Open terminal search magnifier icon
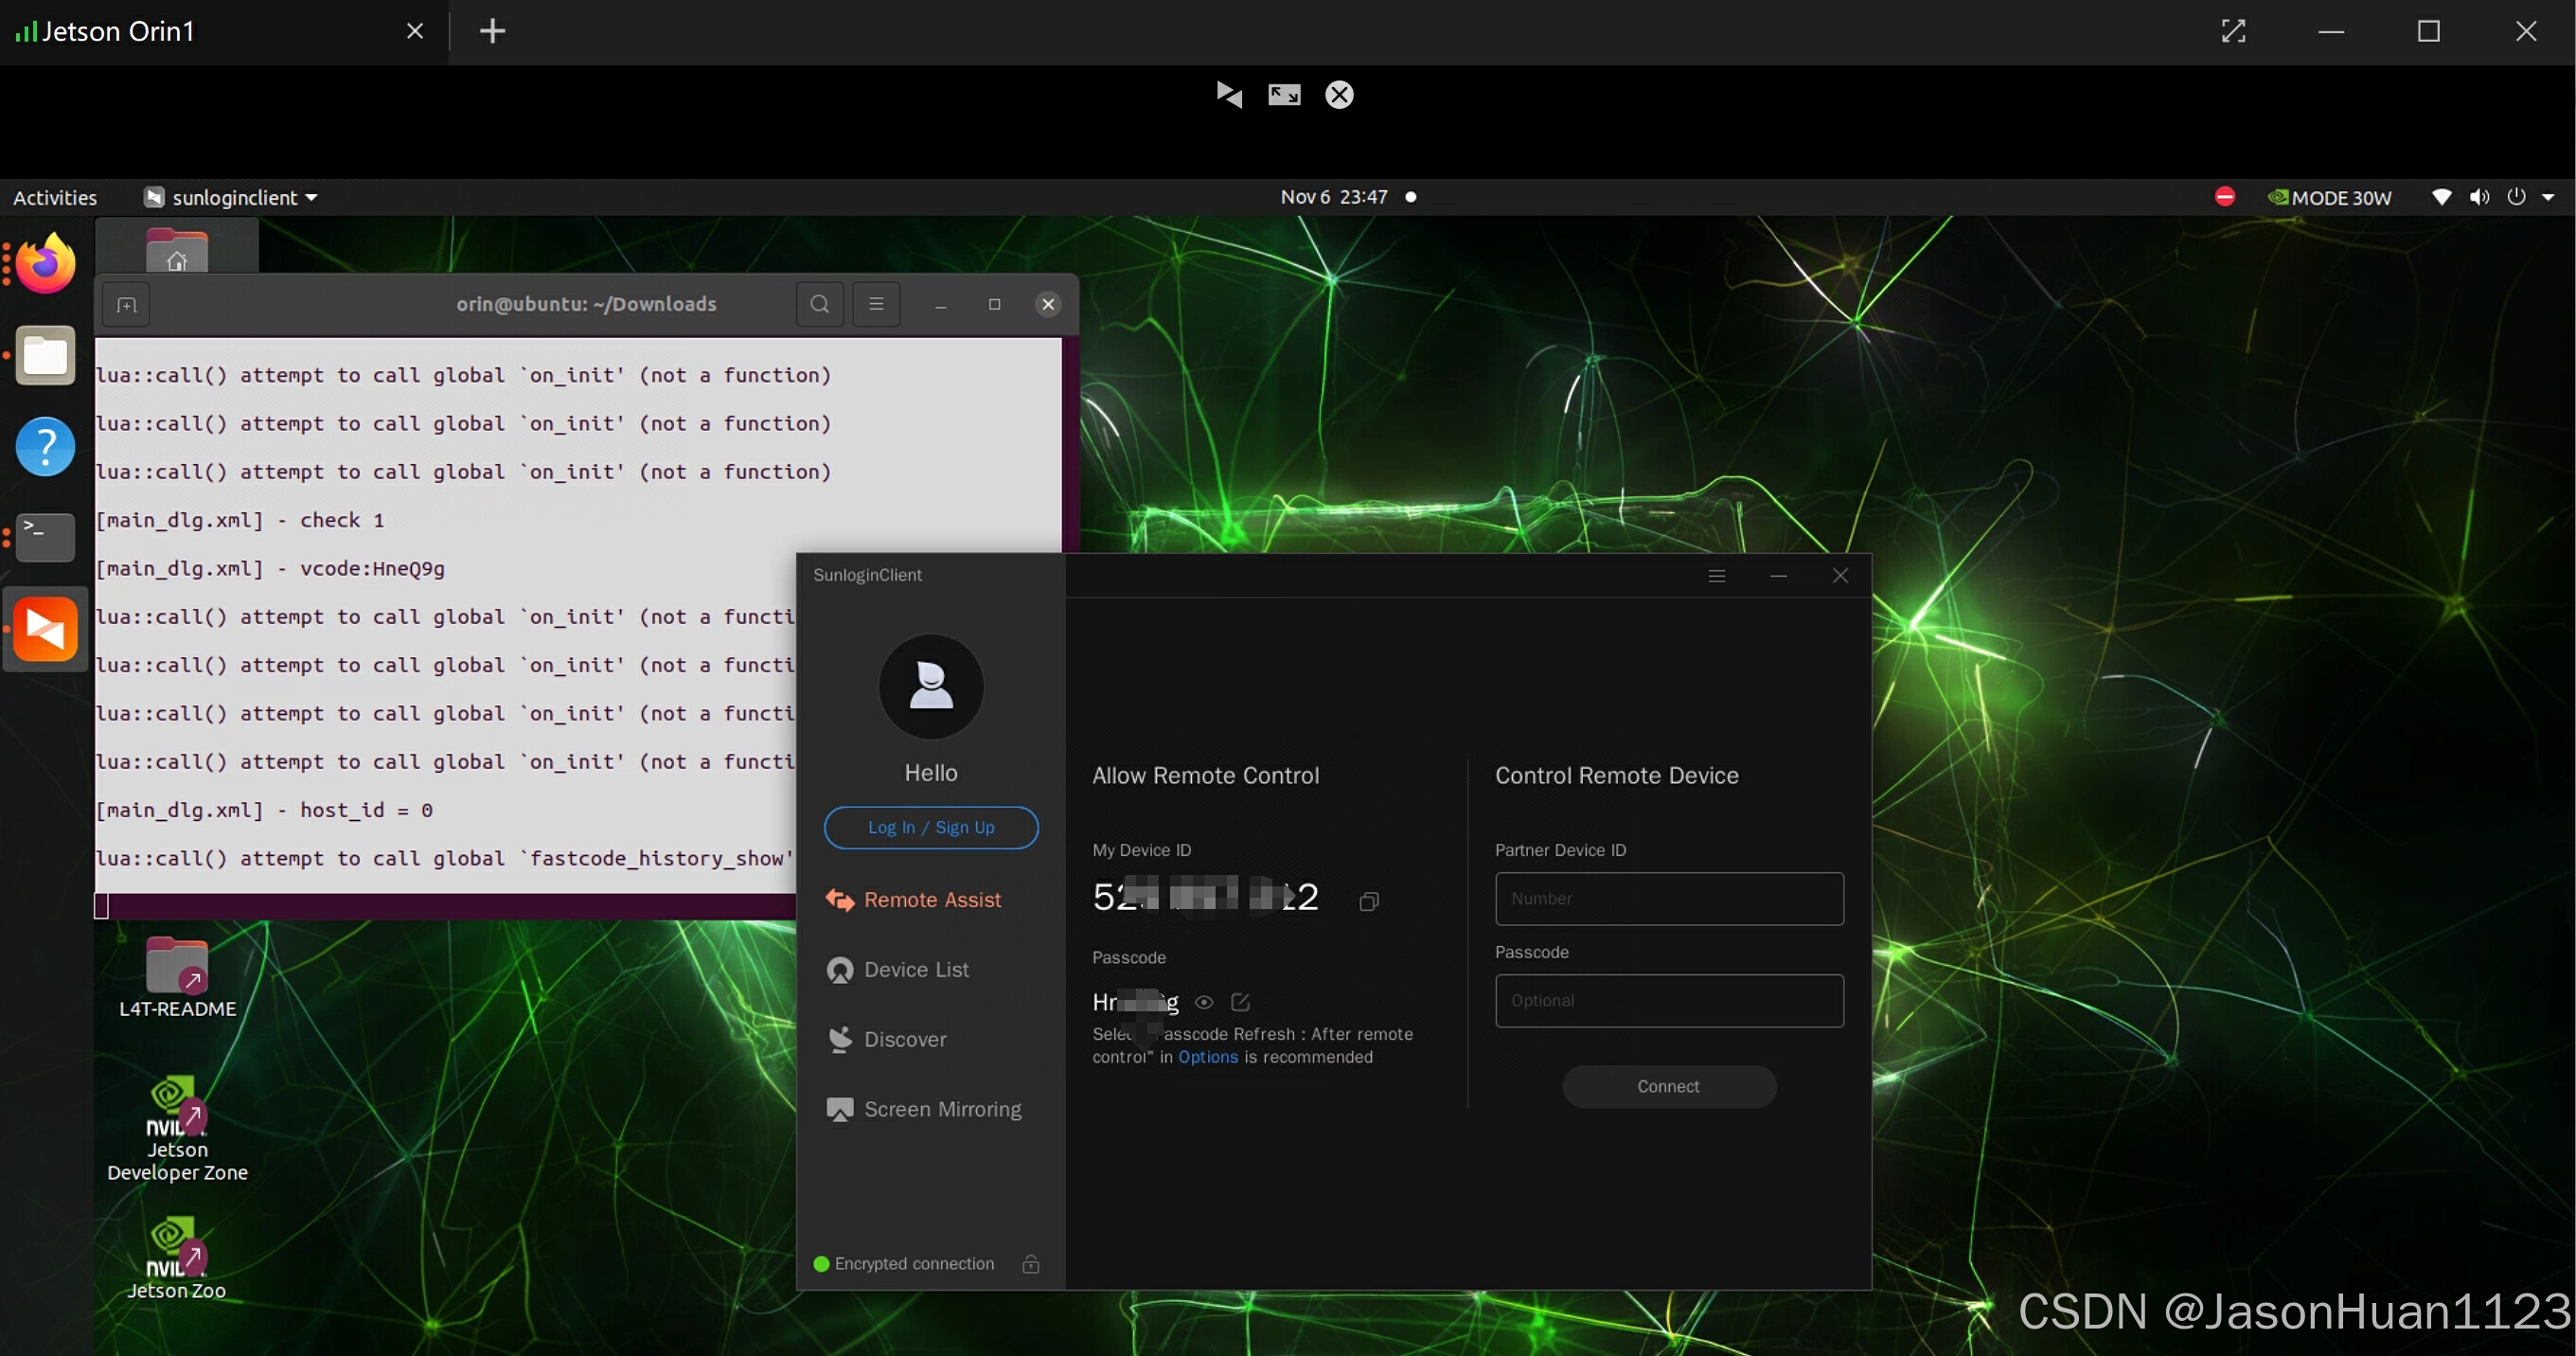The image size is (2576, 1356). (x=819, y=304)
